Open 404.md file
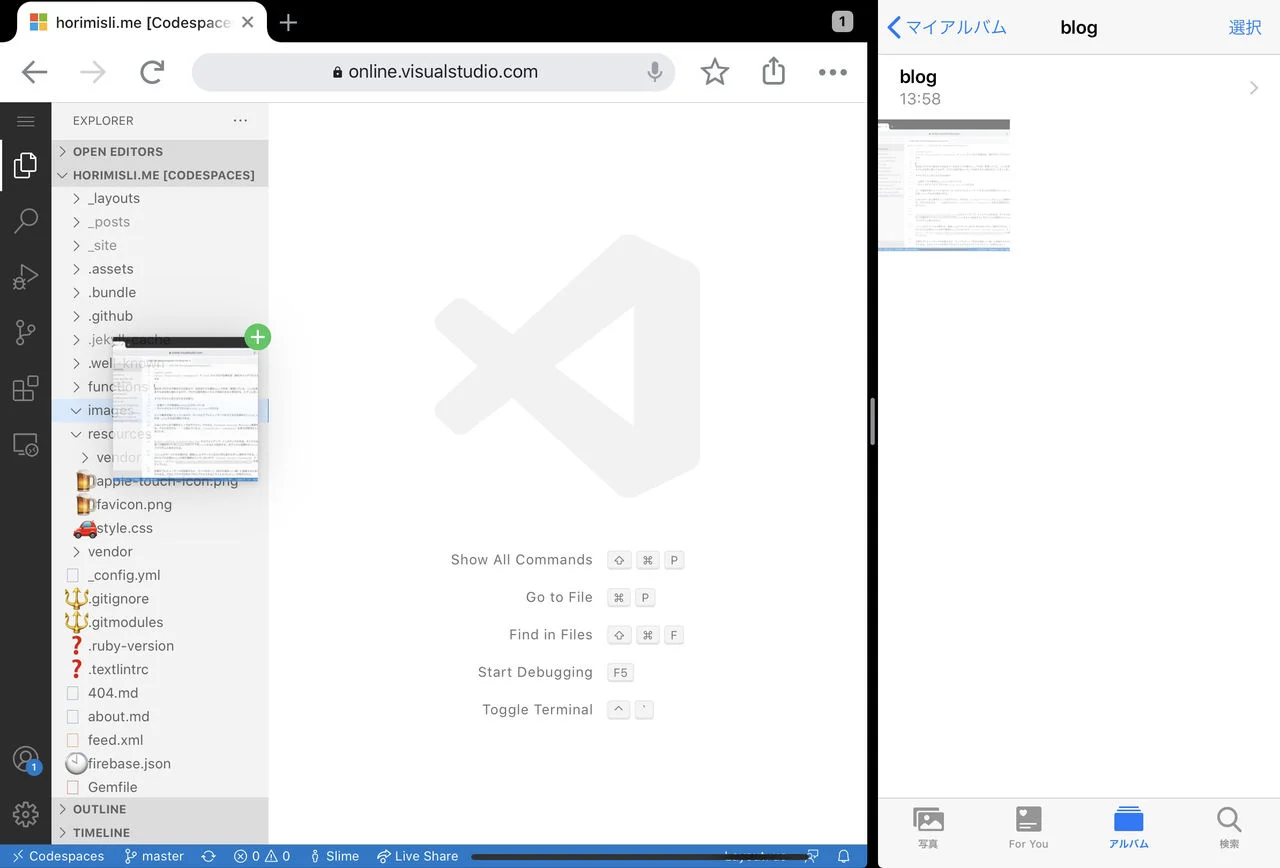This screenshot has height=868, width=1280. pos(160,692)
